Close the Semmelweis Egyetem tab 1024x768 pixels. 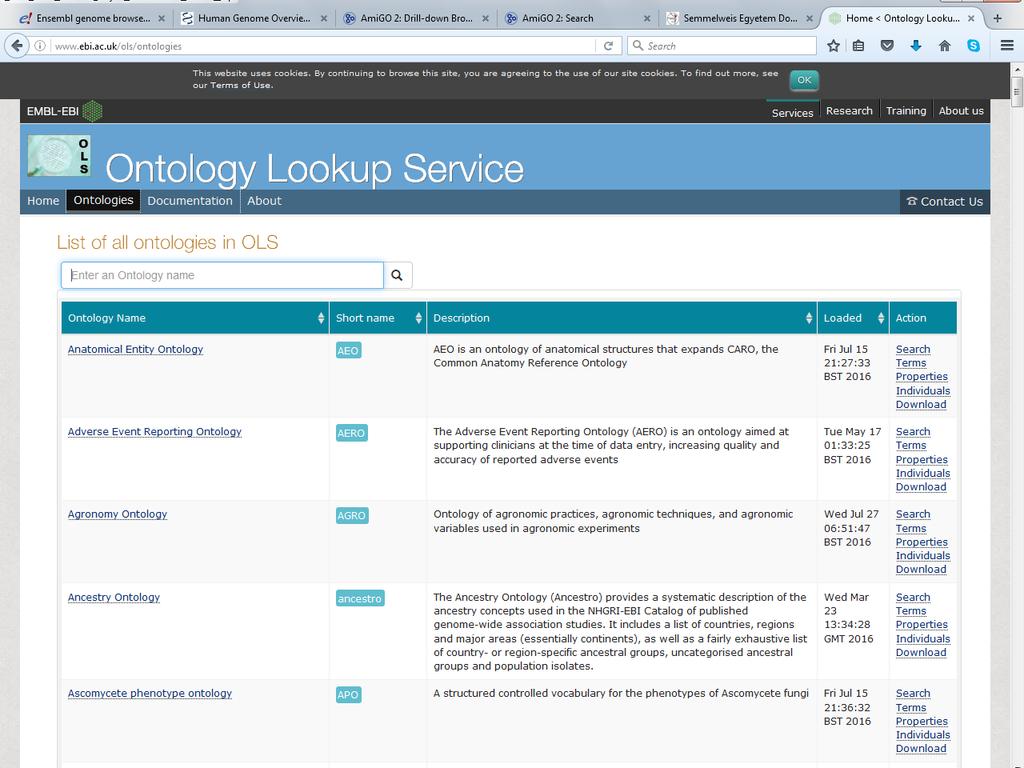click(809, 18)
